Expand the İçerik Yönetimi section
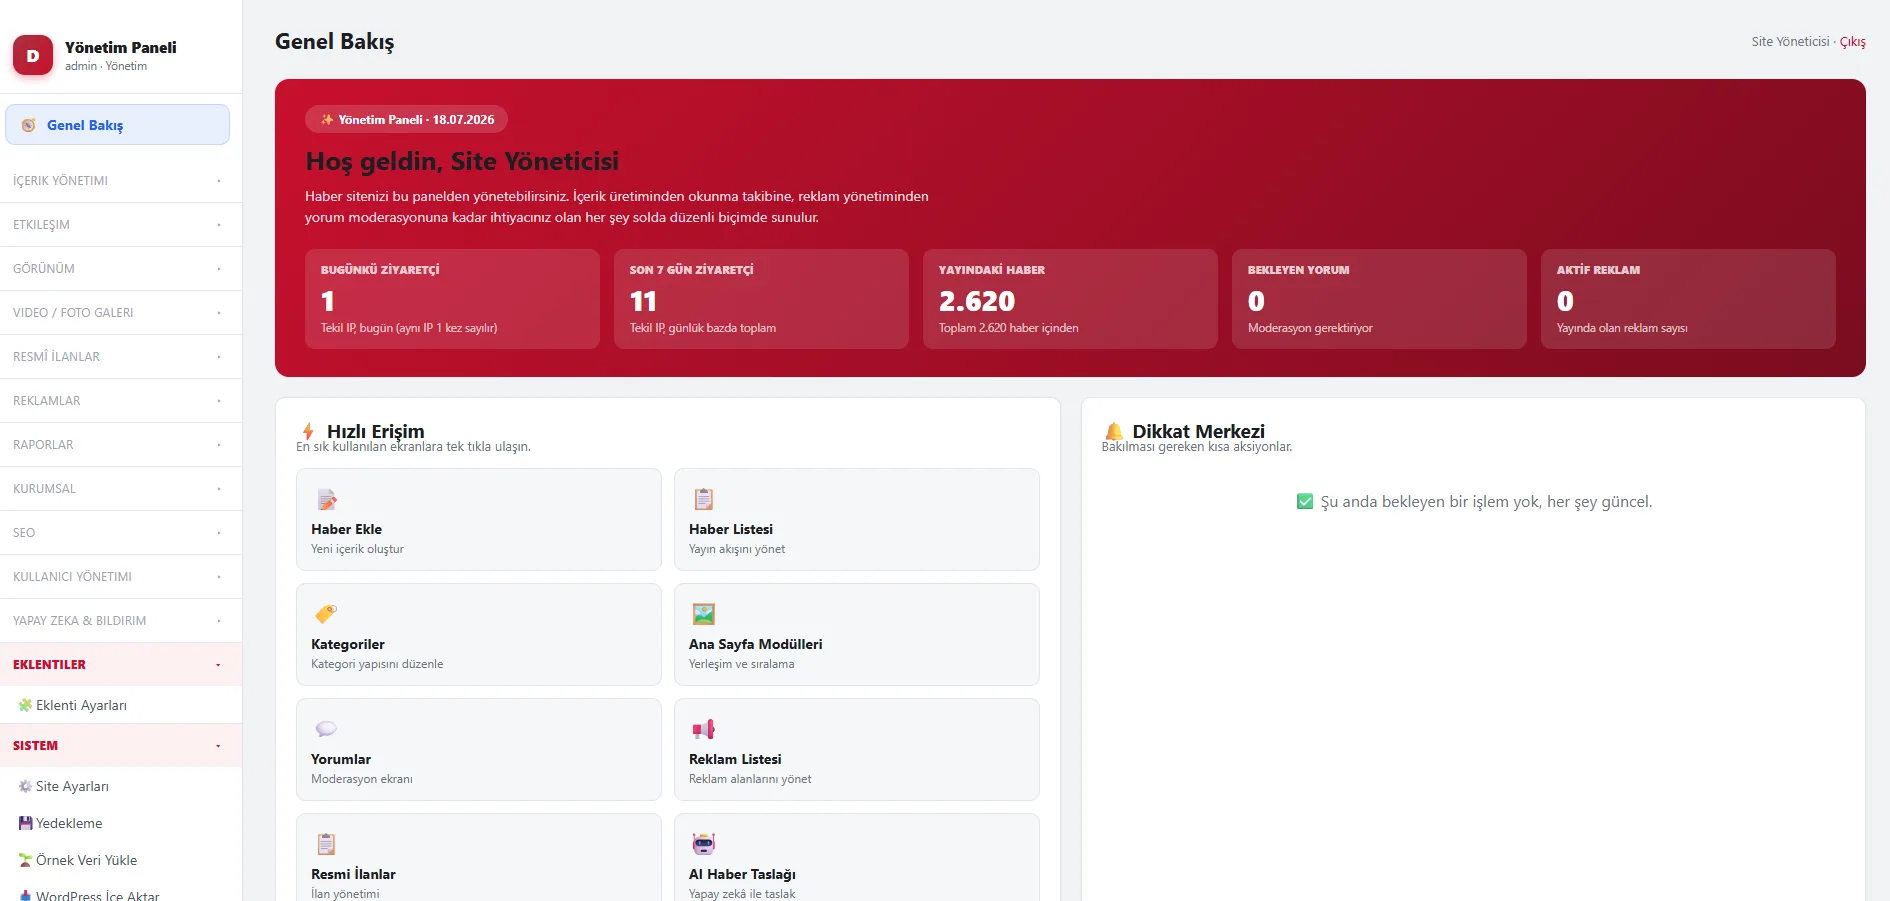Image resolution: width=1890 pixels, height=901 pixels. (121, 181)
